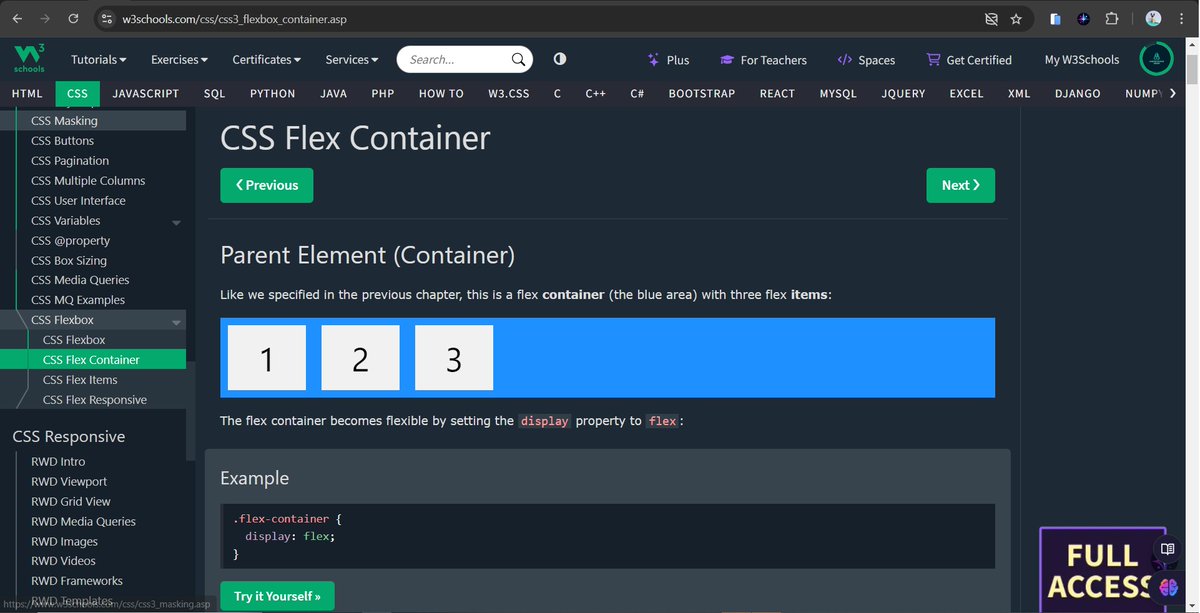The image size is (1200, 613).
Task: Select the For Teachers graduation cap icon
Action: tap(729, 60)
